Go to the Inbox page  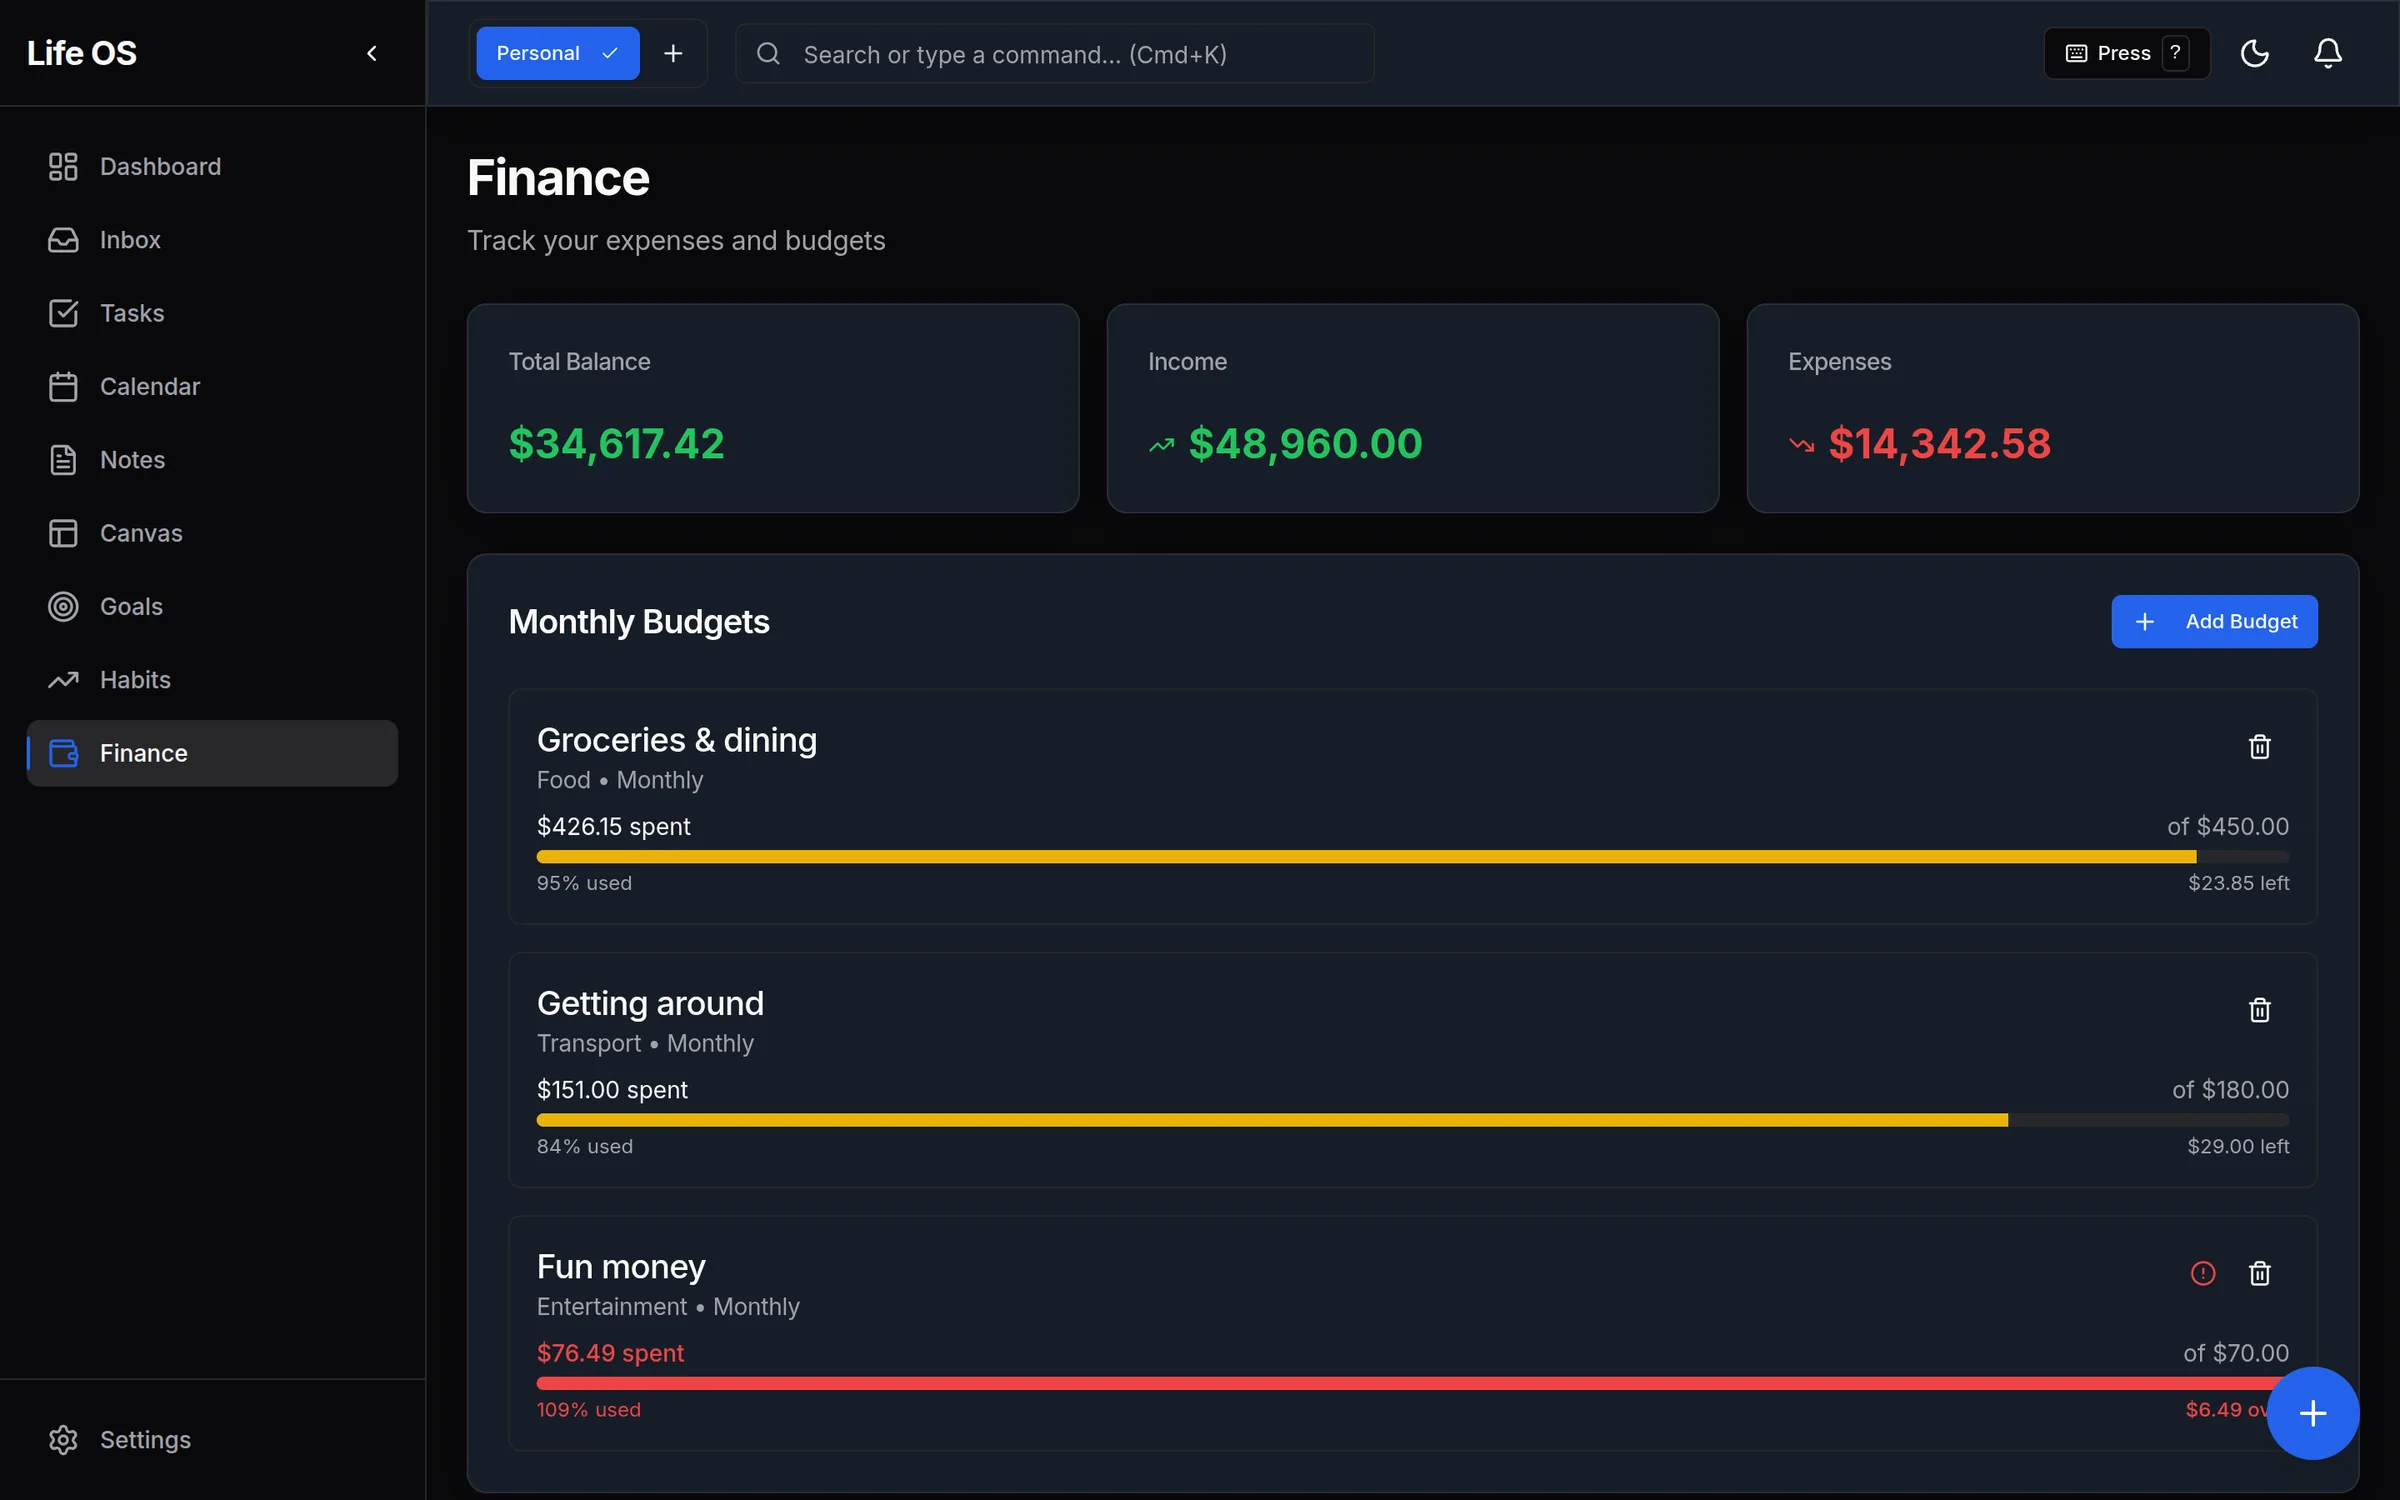[x=212, y=240]
